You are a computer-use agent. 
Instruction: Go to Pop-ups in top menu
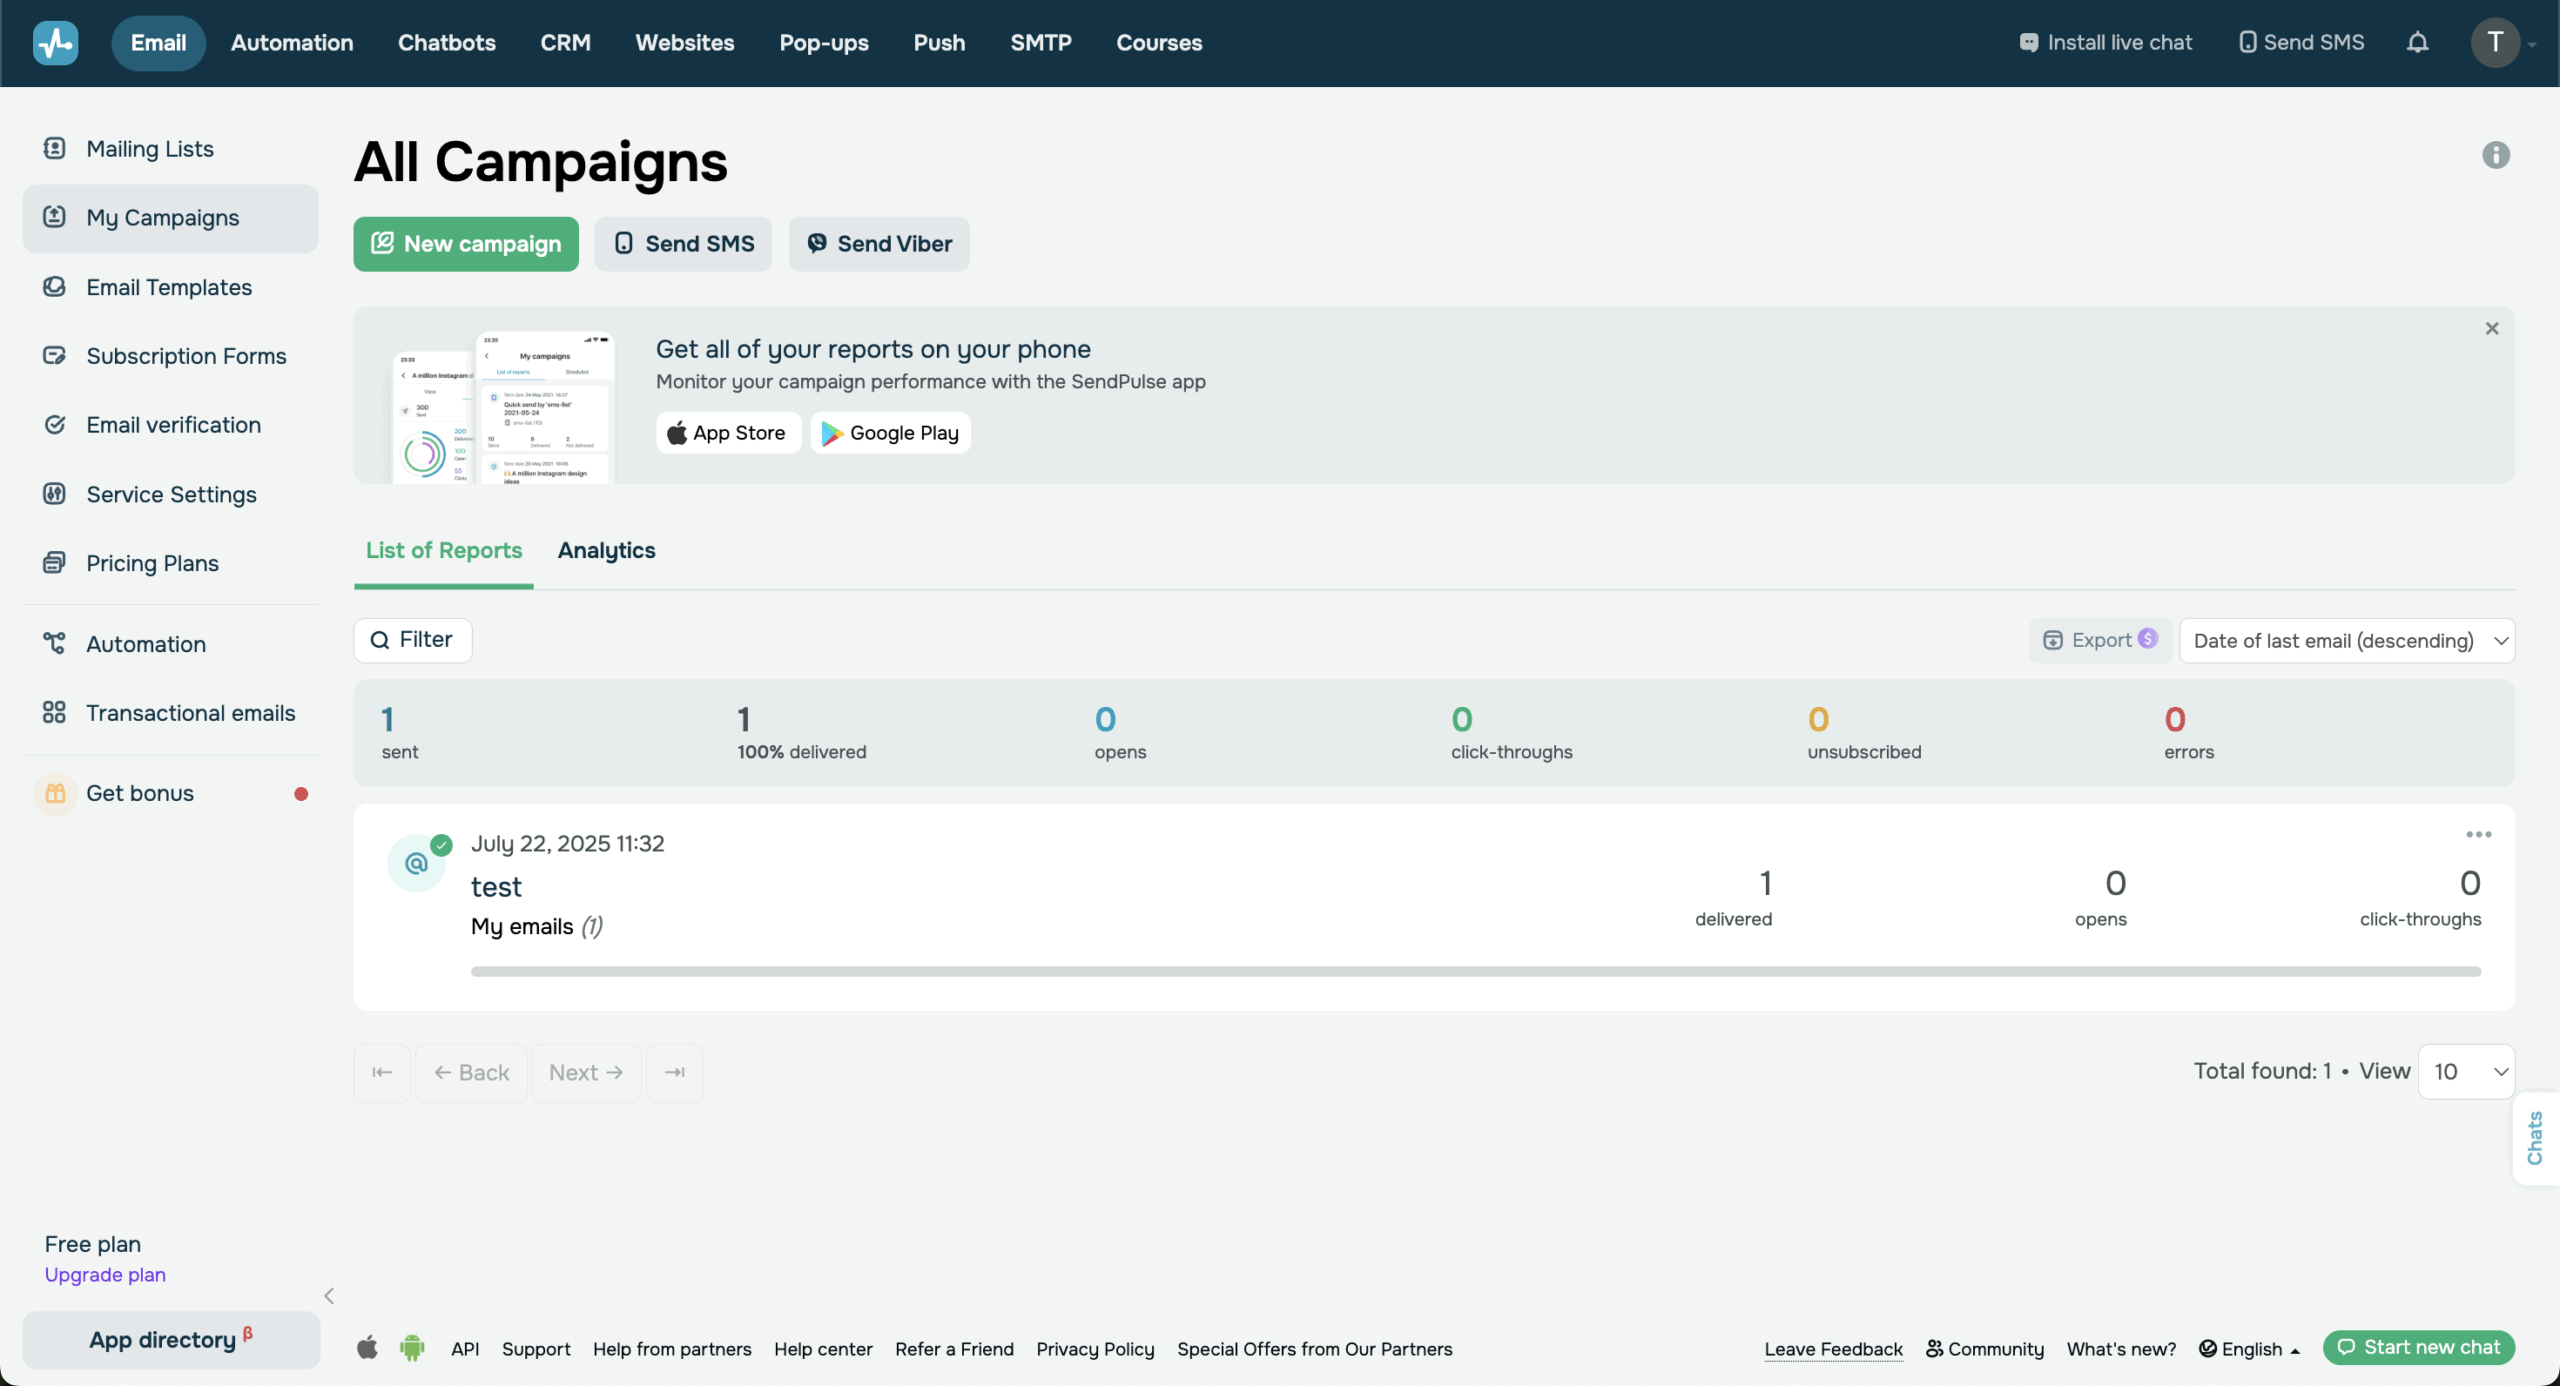(x=824, y=43)
